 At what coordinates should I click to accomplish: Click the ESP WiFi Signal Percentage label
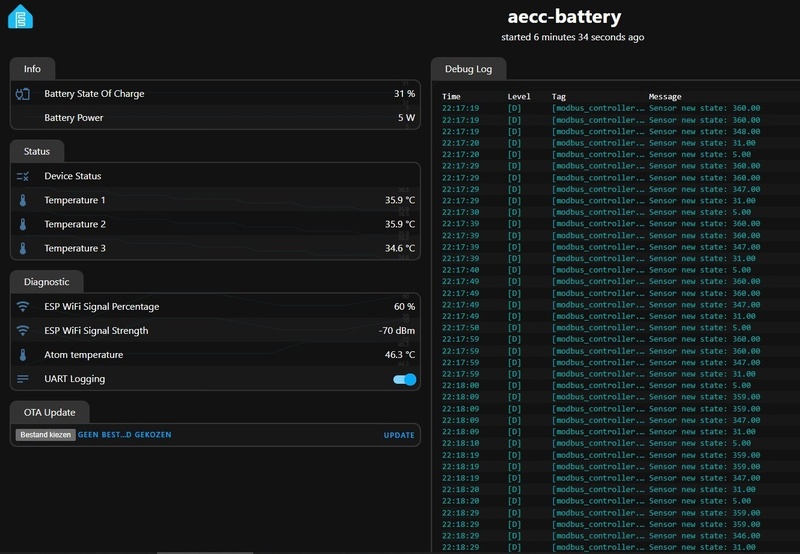pyautogui.click(x=102, y=307)
